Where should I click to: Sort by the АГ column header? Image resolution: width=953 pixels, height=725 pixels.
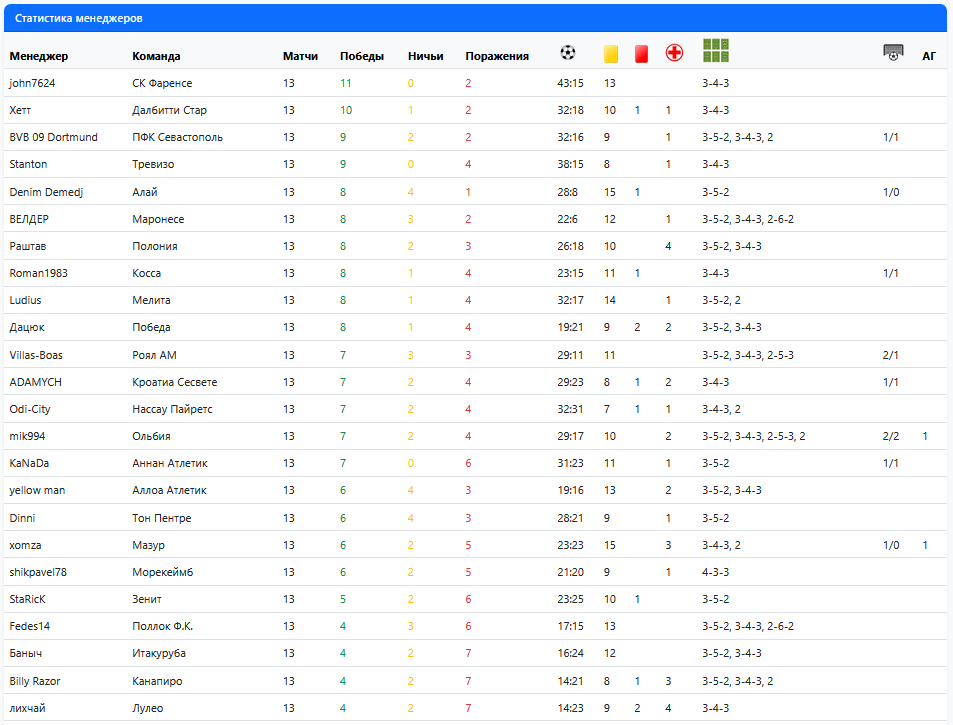point(928,56)
